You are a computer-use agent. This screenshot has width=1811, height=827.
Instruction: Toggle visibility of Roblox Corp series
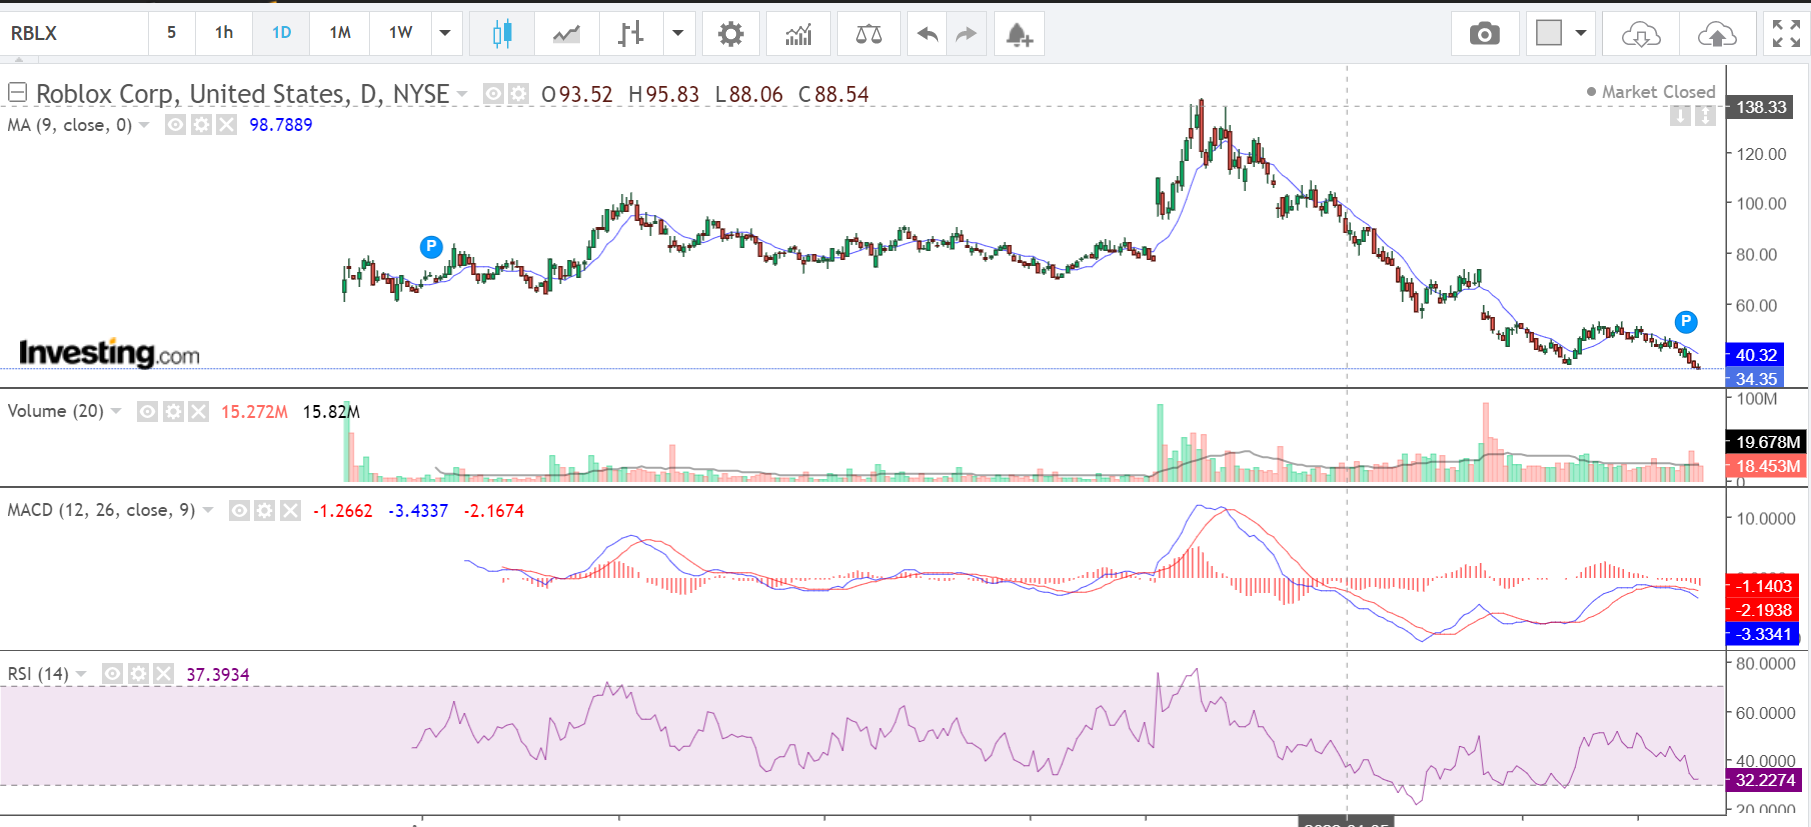pos(493,94)
